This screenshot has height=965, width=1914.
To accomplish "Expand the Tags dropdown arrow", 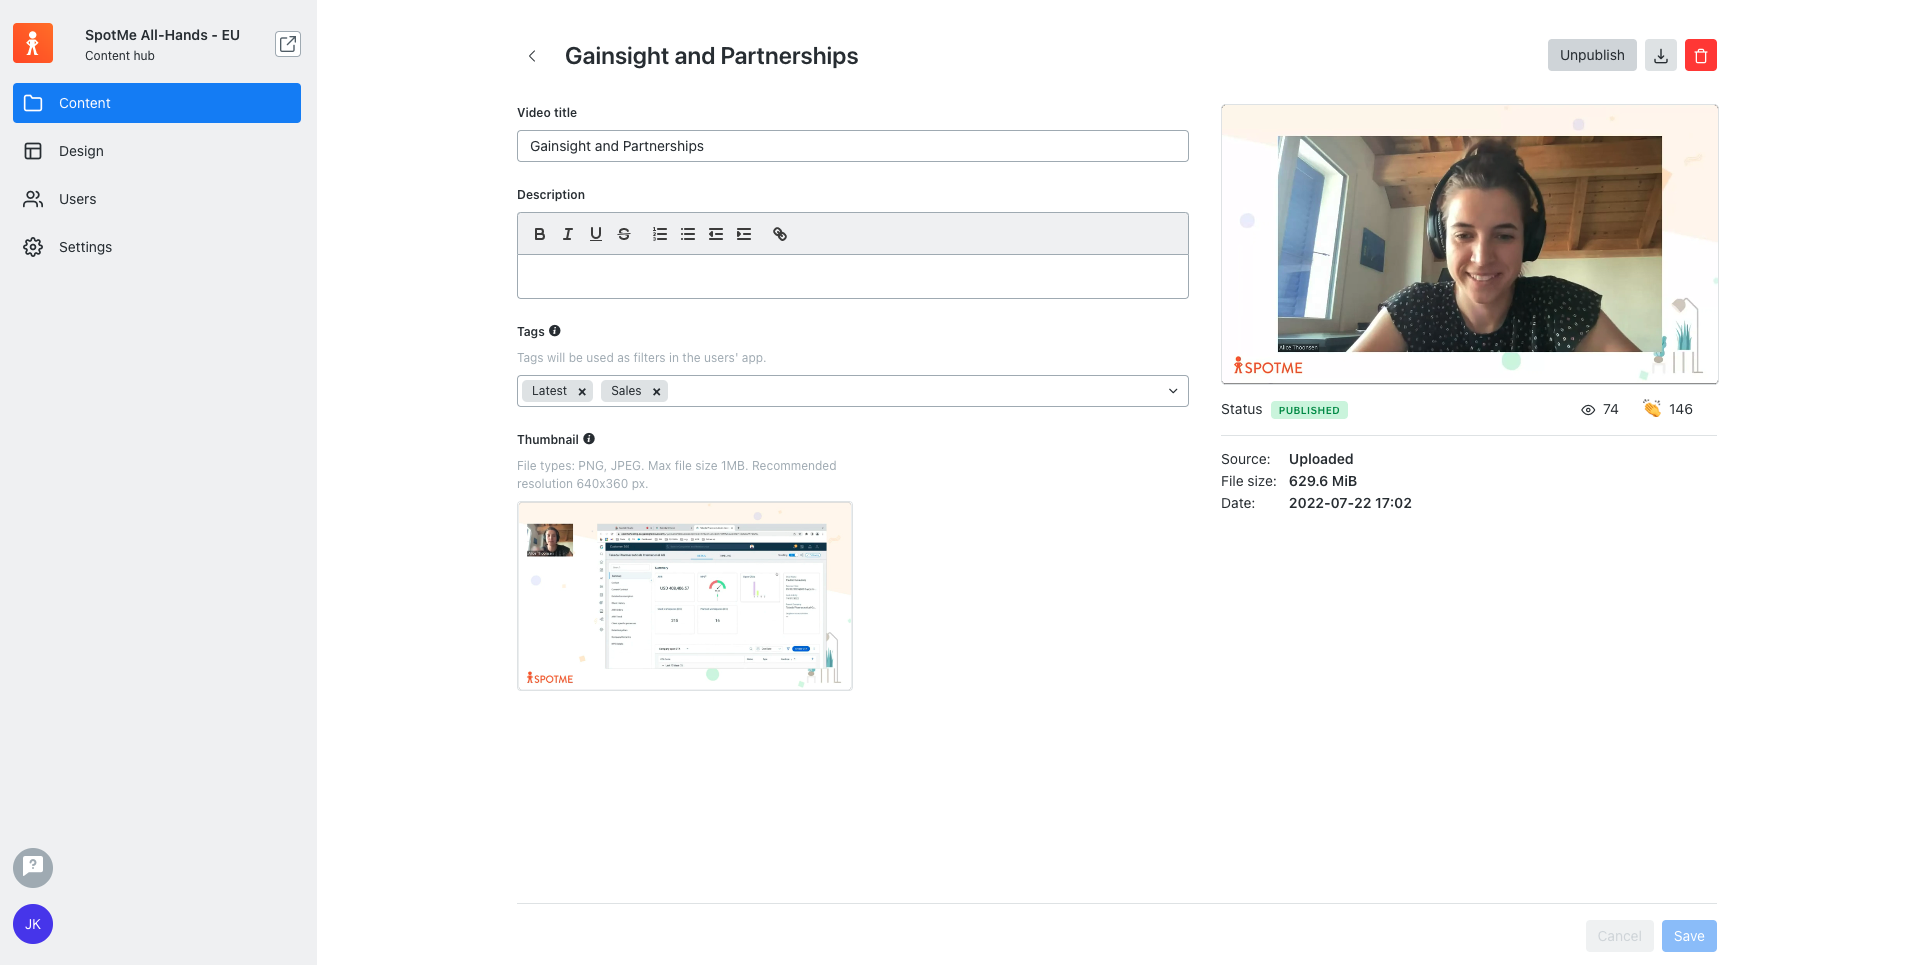I will [1173, 391].
